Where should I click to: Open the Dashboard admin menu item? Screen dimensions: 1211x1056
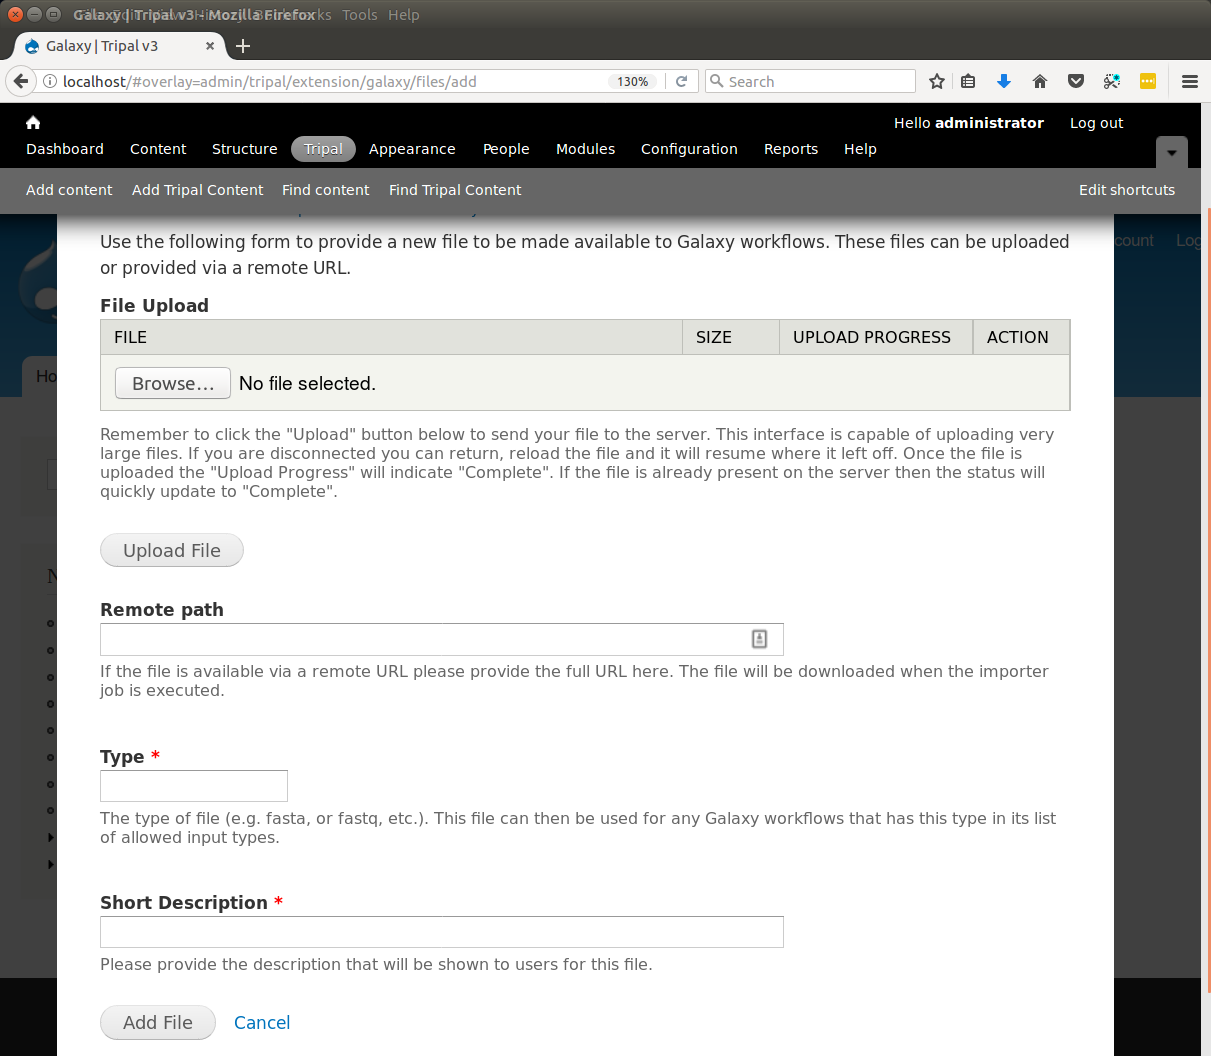coord(65,149)
